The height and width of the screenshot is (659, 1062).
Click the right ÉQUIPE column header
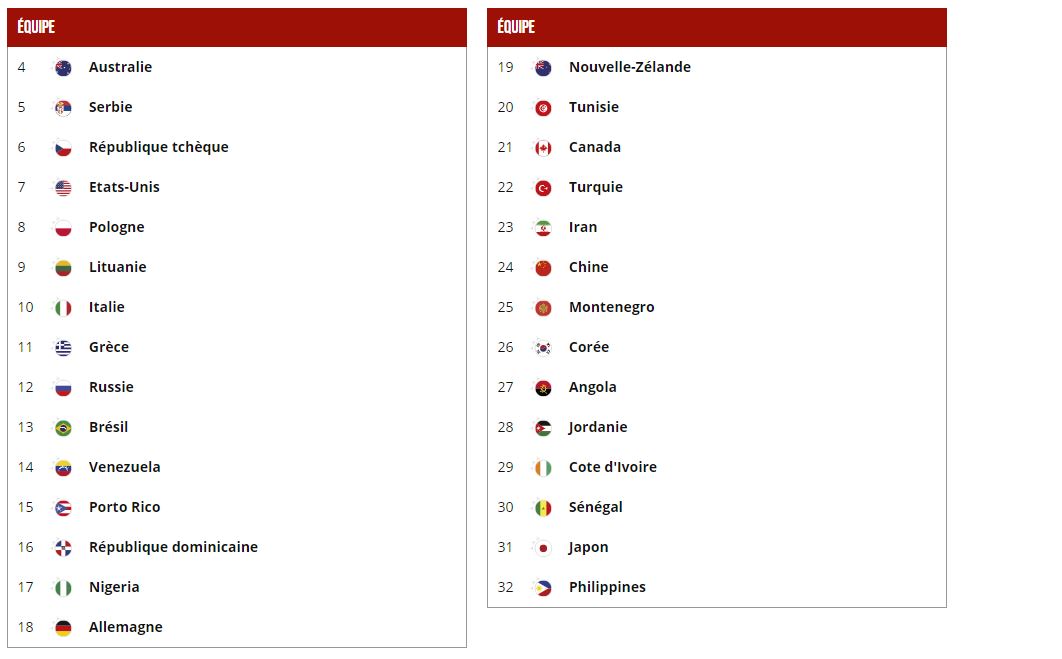coord(516,27)
